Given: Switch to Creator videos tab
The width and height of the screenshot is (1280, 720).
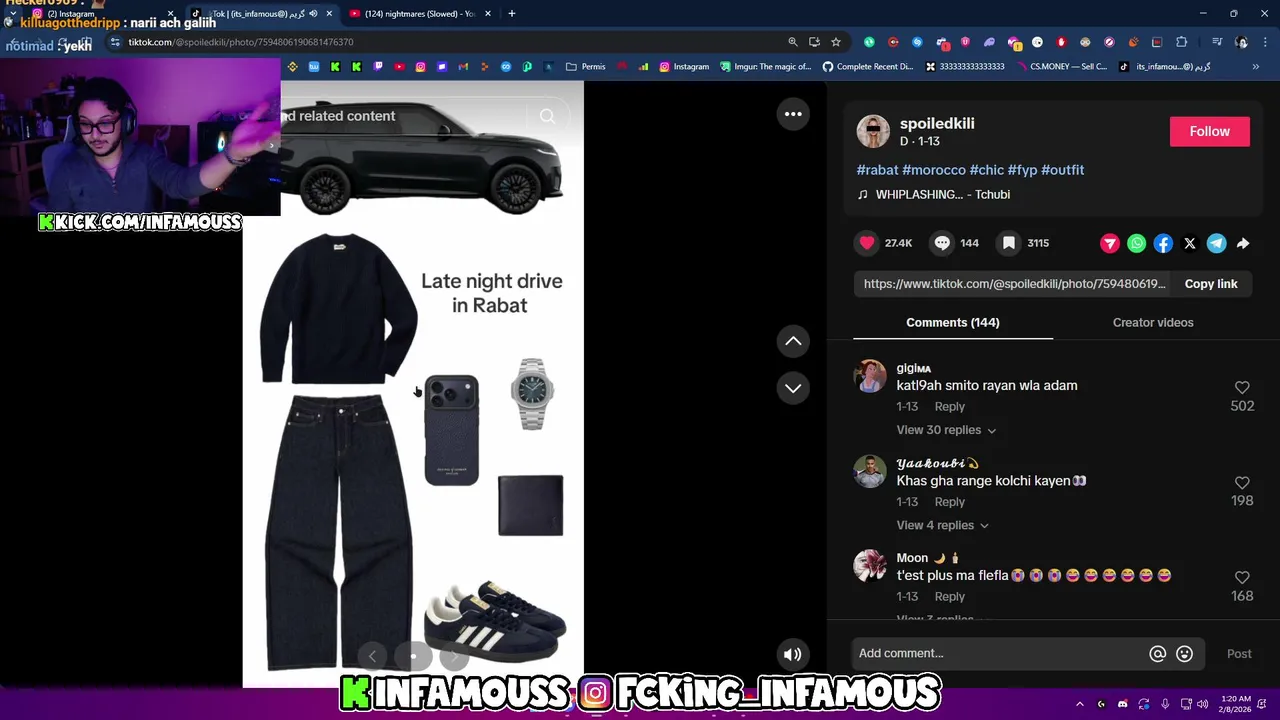Looking at the screenshot, I should [1153, 322].
